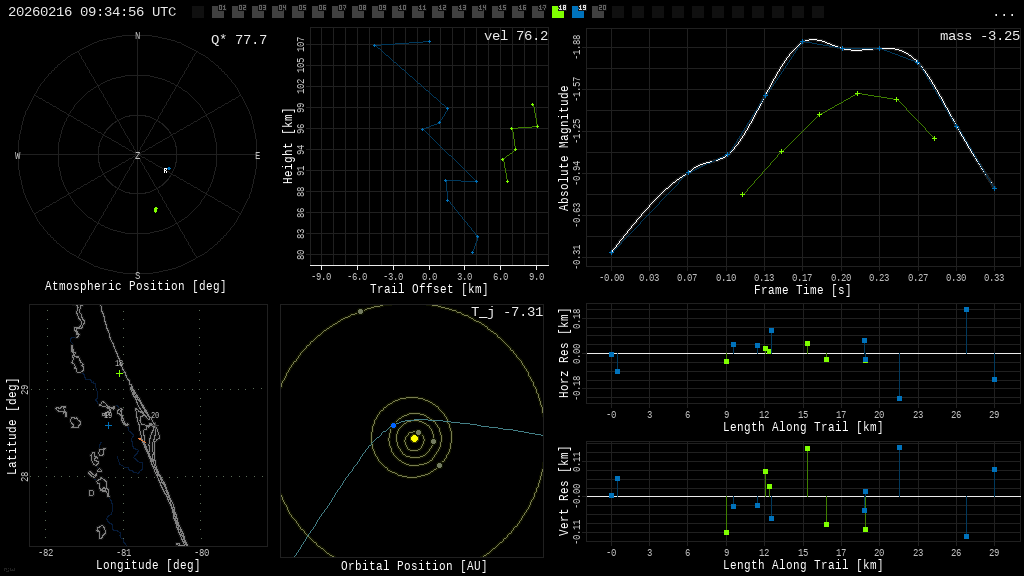The image size is (1024, 576).
Task: Toggle station 14 box in top bar
Action: click(478, 12)
